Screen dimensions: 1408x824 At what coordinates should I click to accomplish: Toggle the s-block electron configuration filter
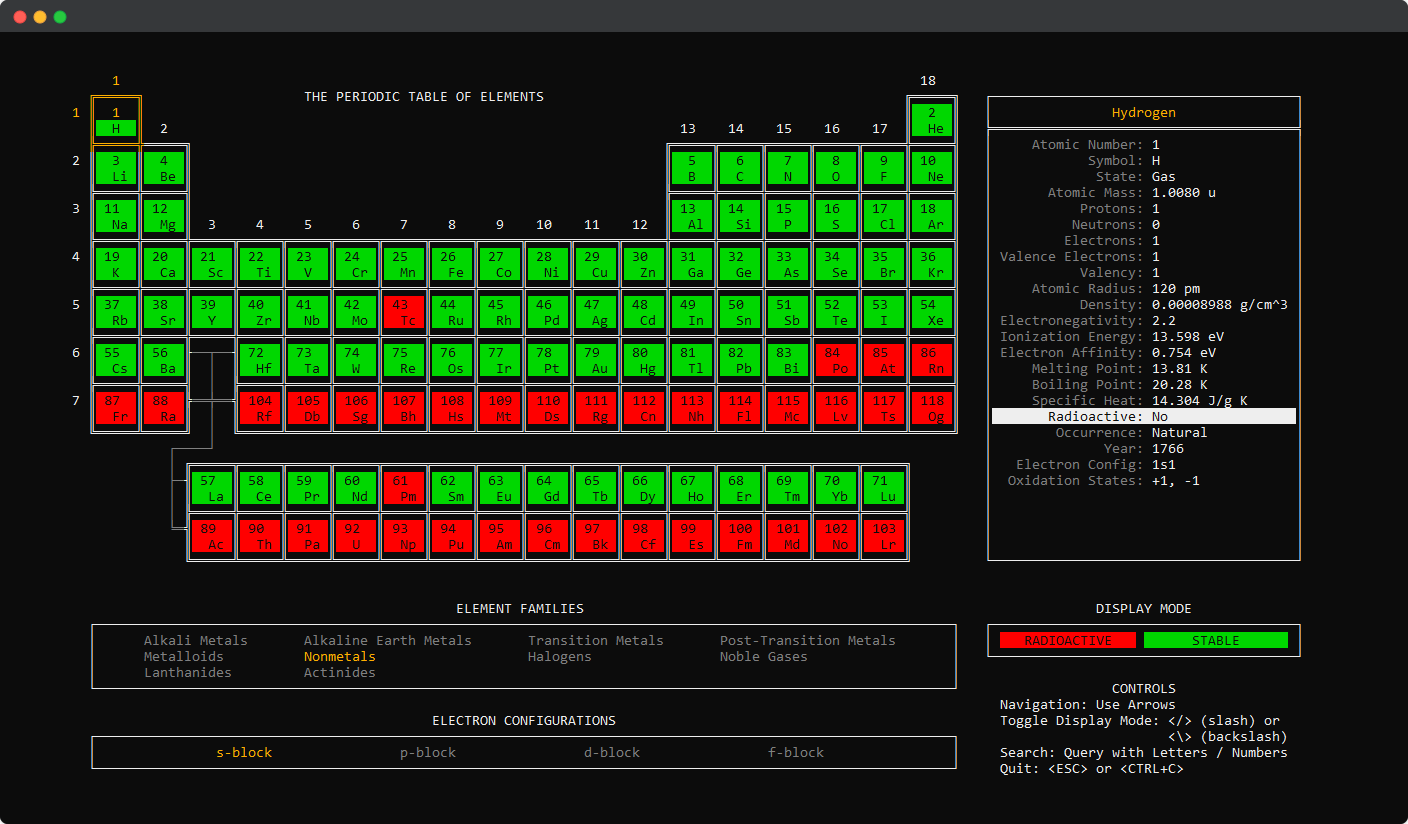[x=244, y=752]
